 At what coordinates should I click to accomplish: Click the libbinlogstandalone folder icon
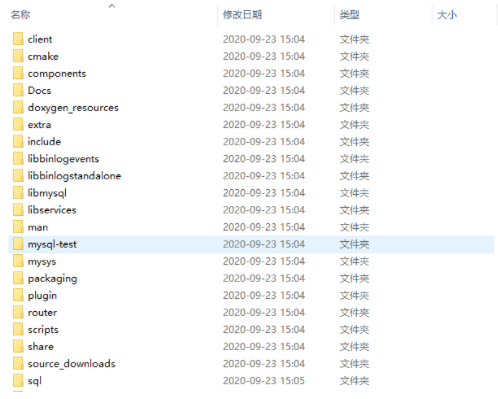18,175
